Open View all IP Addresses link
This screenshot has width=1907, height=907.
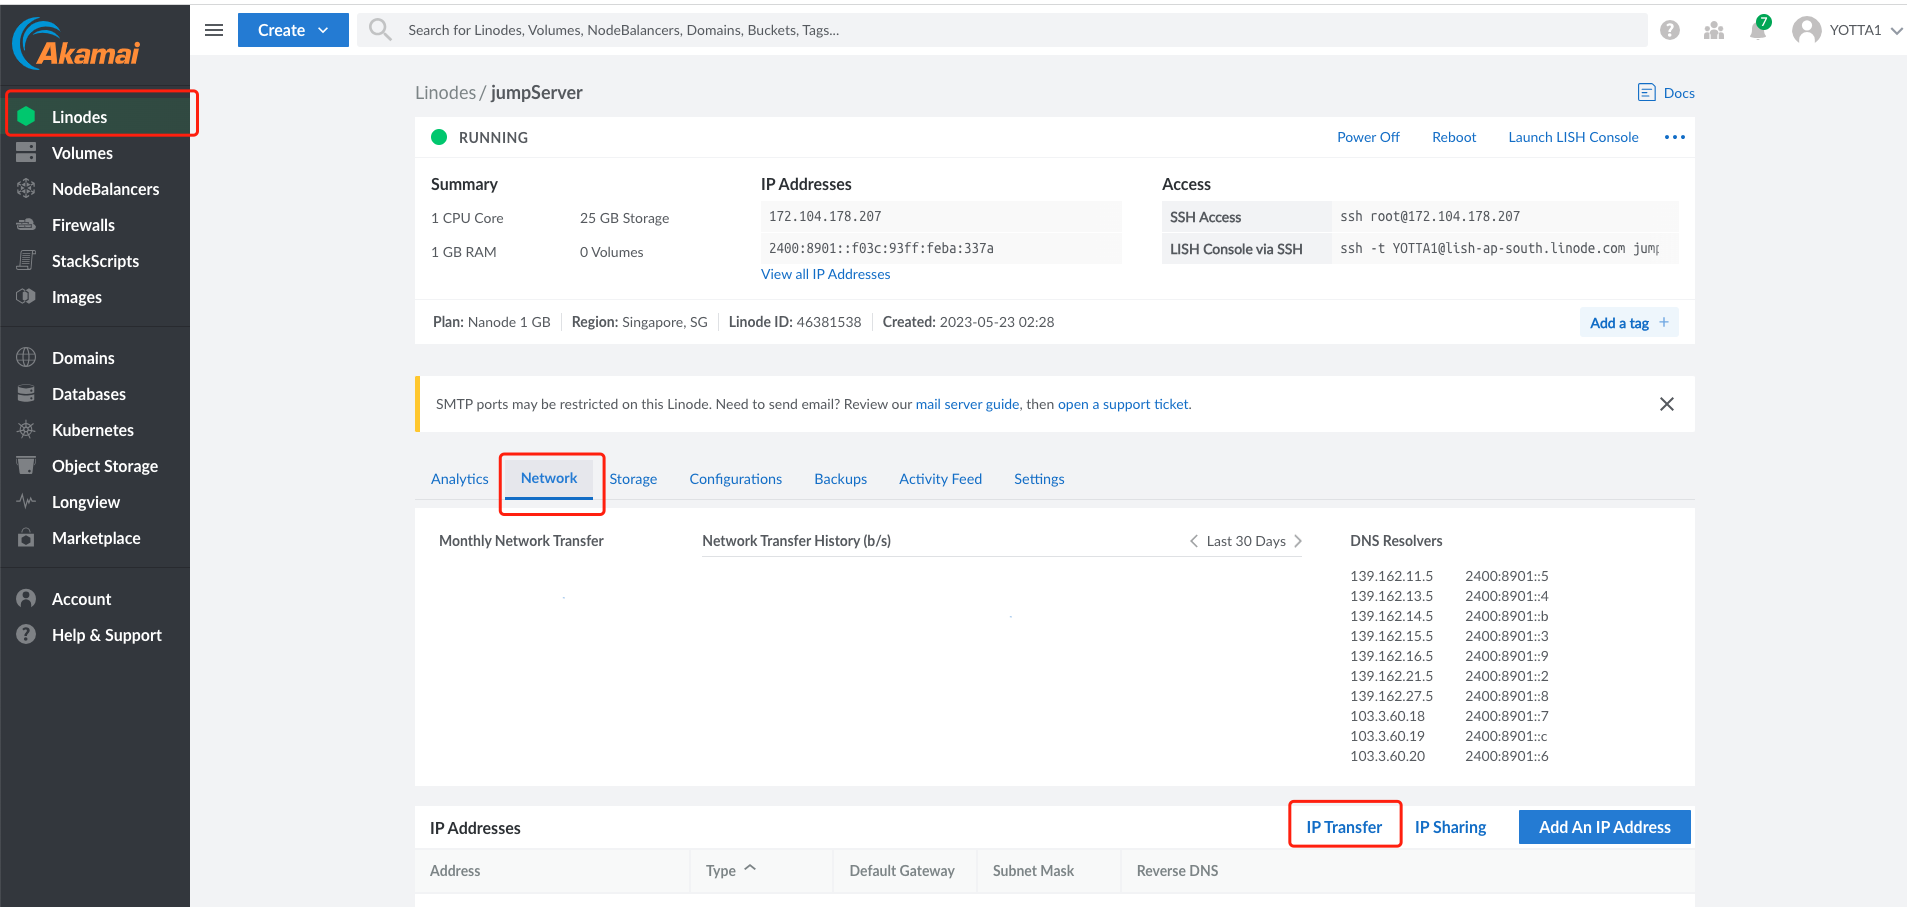point(825,274)
